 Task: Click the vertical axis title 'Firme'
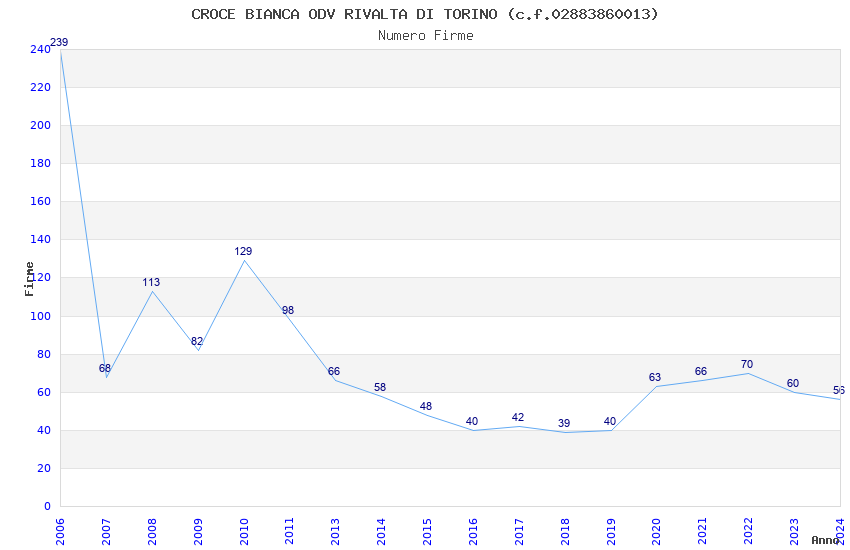29,279
